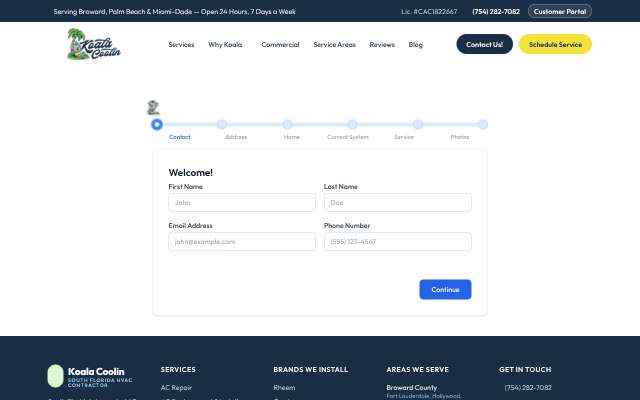
Task: Open the Service Areas nav item
Action: (x=335, y=44)
